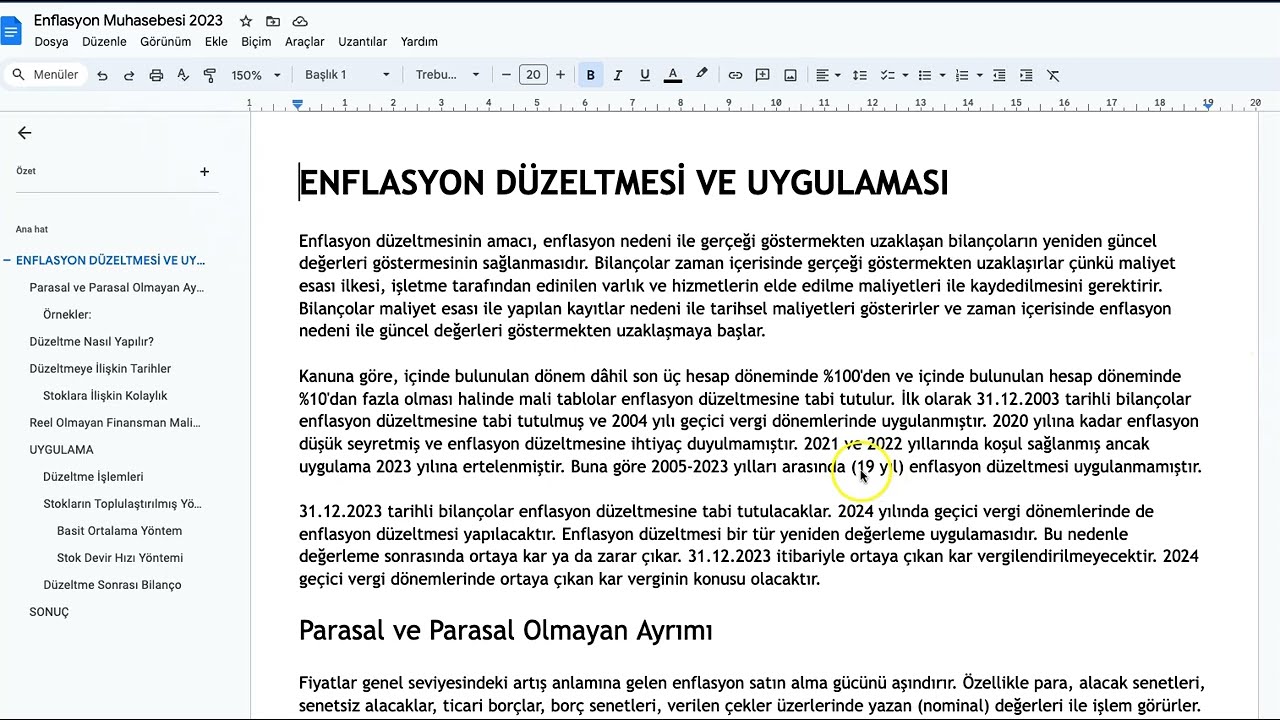Go to Stoklara İlişkin Kolaylık outline item
Image resolution: width=1280 pixels, height=720 pixels.
(105, 395)
